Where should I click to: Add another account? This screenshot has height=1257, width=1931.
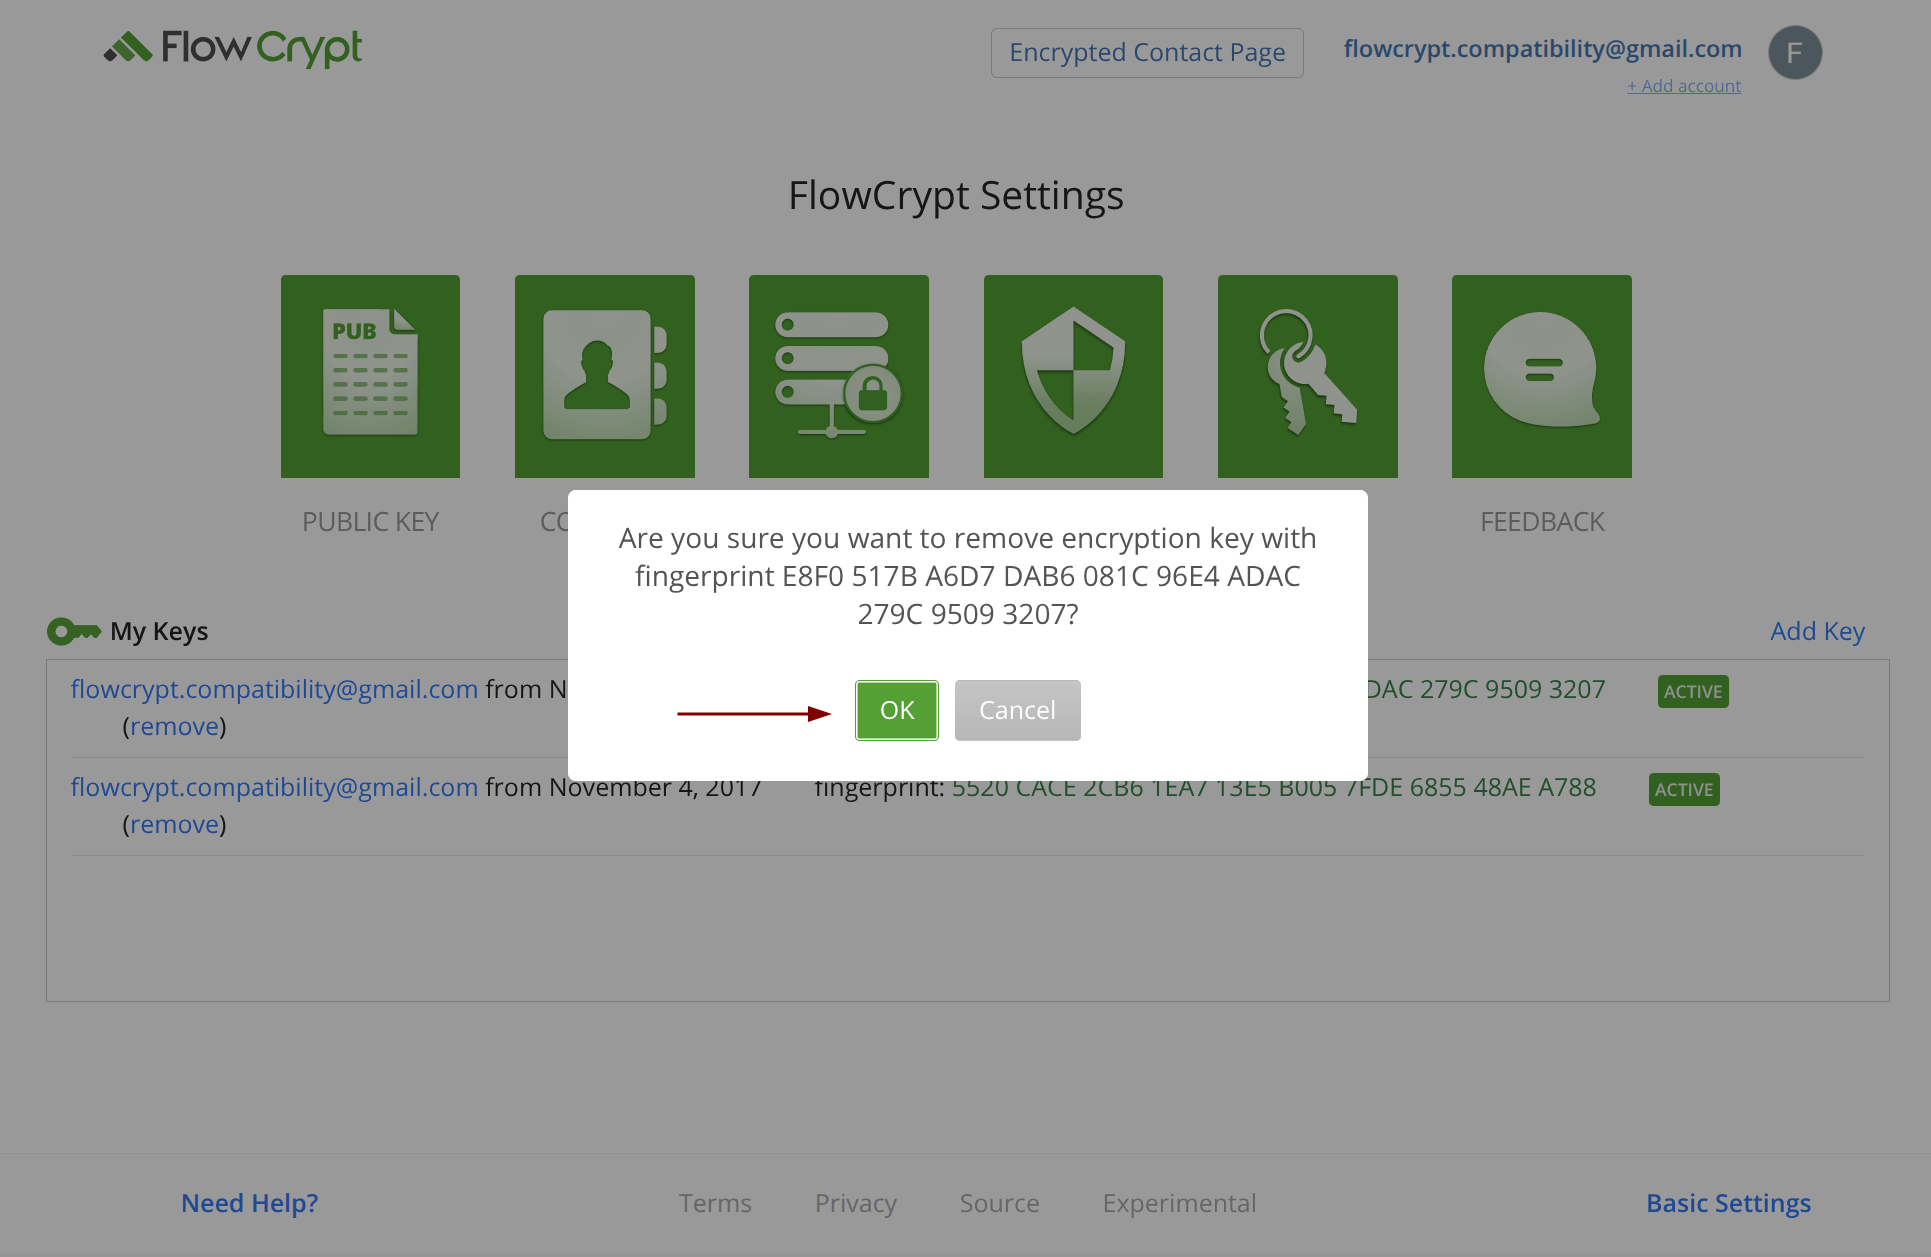(x=1684, y=86)
